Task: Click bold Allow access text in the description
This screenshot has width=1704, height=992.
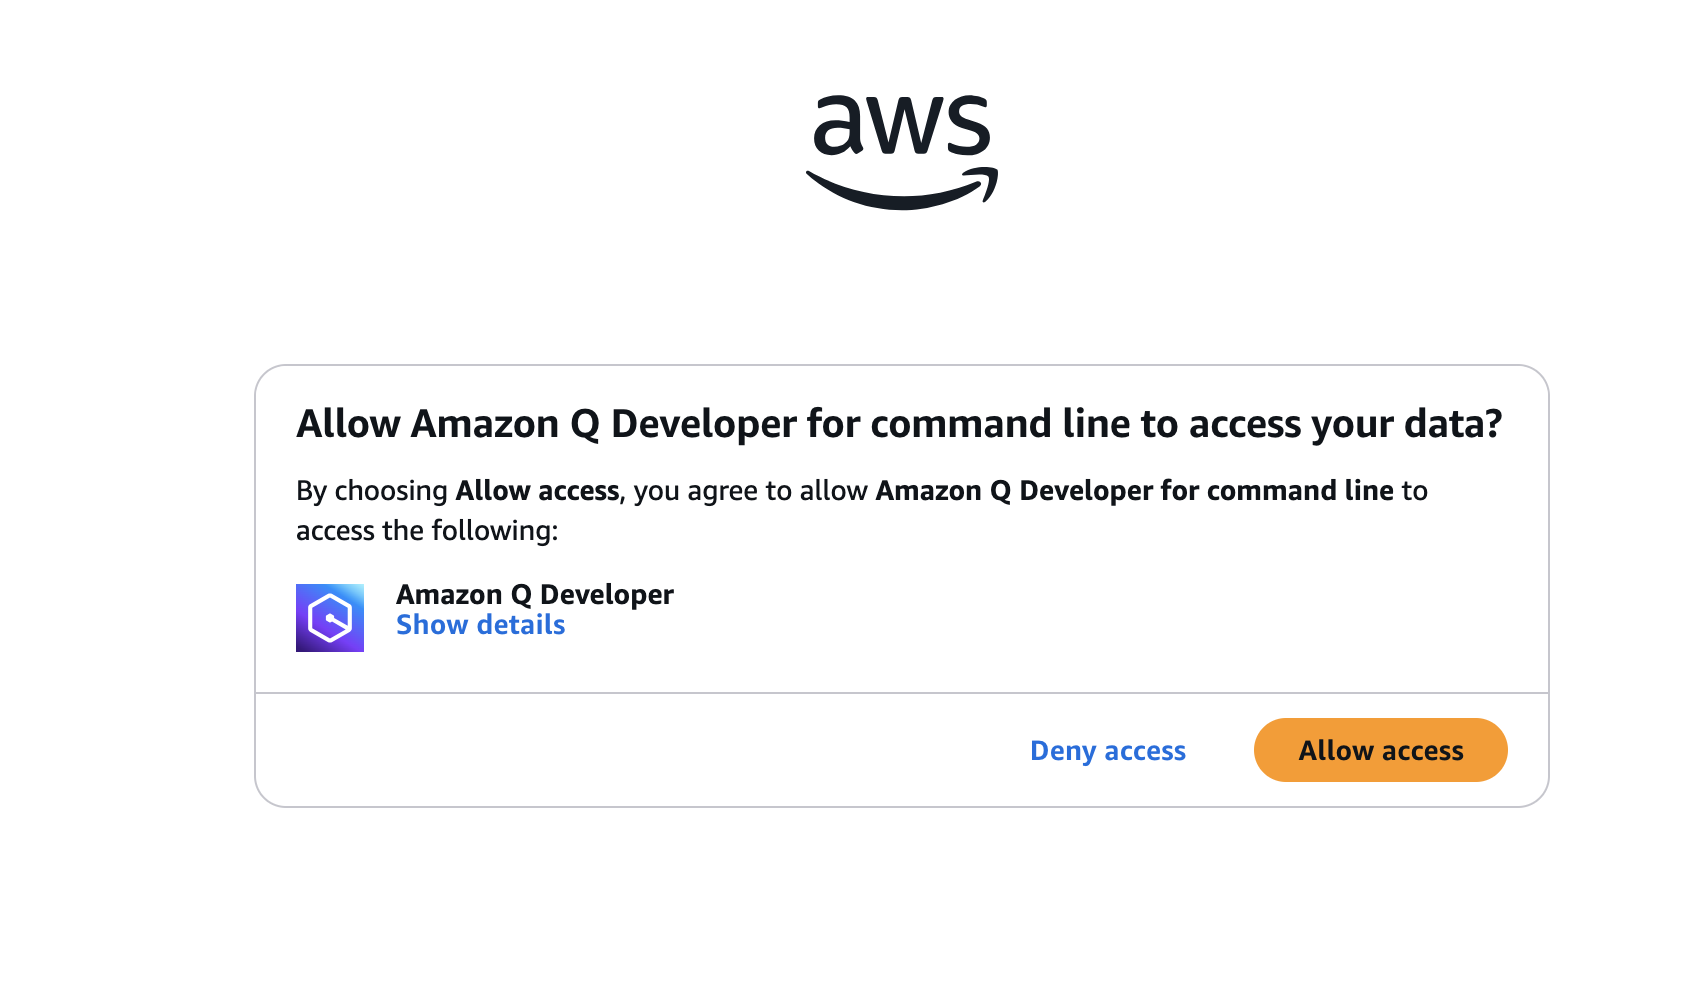Action: (x=537, y=490)
